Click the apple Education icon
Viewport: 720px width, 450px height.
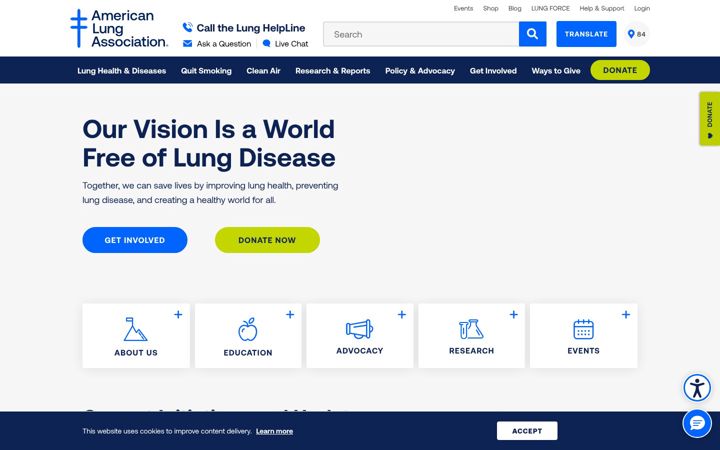[248, 329]
